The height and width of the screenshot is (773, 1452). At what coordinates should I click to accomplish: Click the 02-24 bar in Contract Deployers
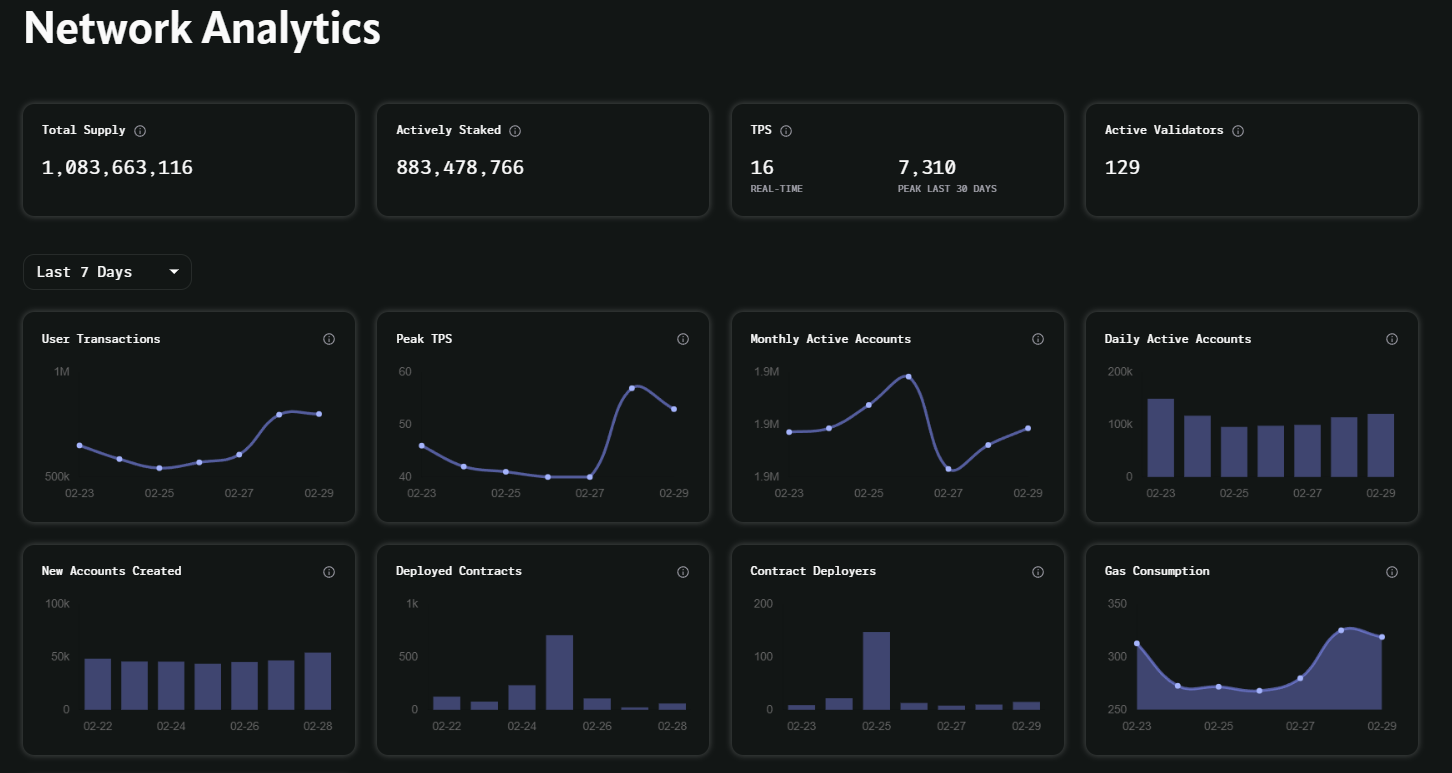click(x=839, y=704)
